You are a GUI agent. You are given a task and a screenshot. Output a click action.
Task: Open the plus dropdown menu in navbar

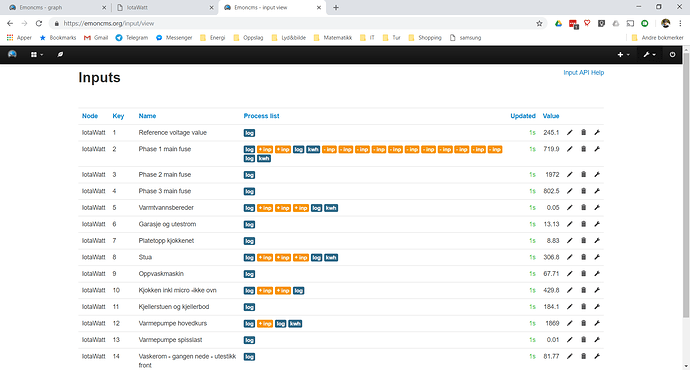tap(623, 55)
